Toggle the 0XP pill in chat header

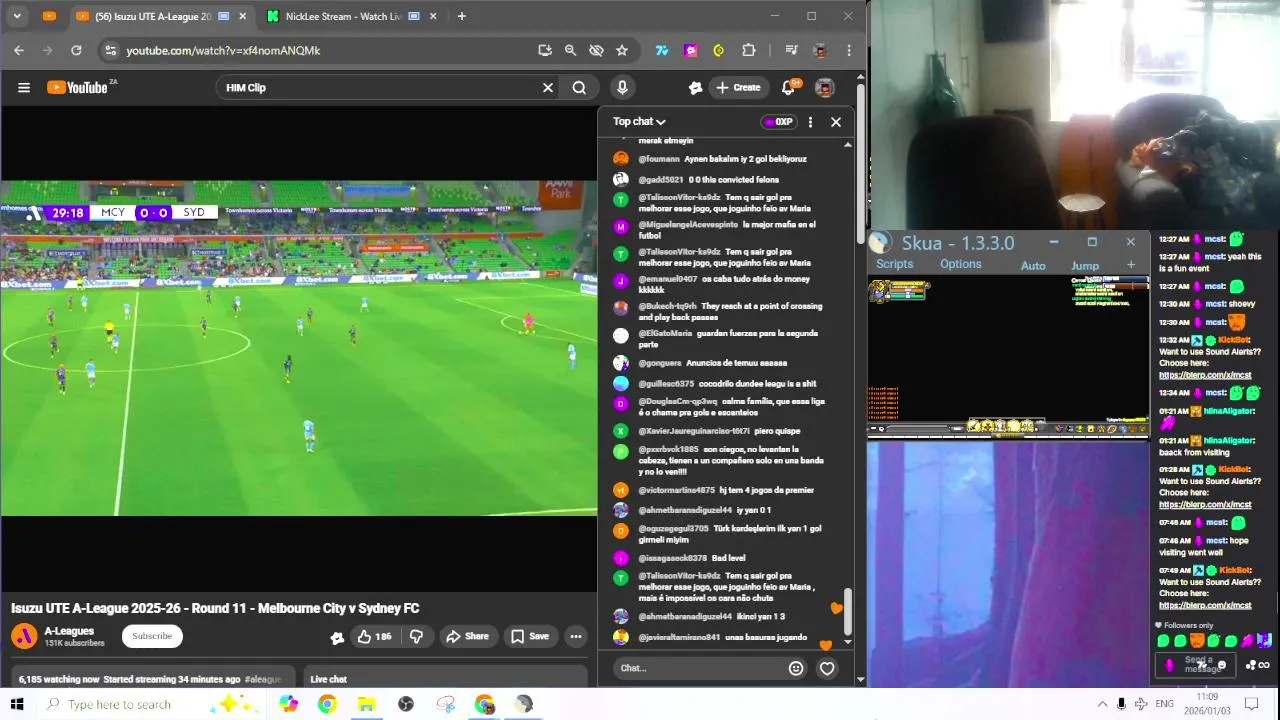coord(778,122)
